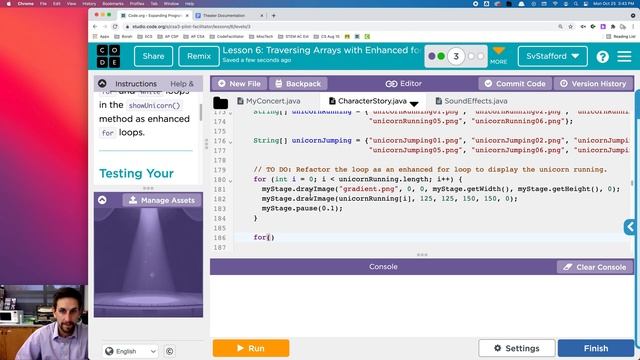Open CharacterStory.java tab dropdown arrow
This screenshot has width=640, height=360.
tap(414, 104)
